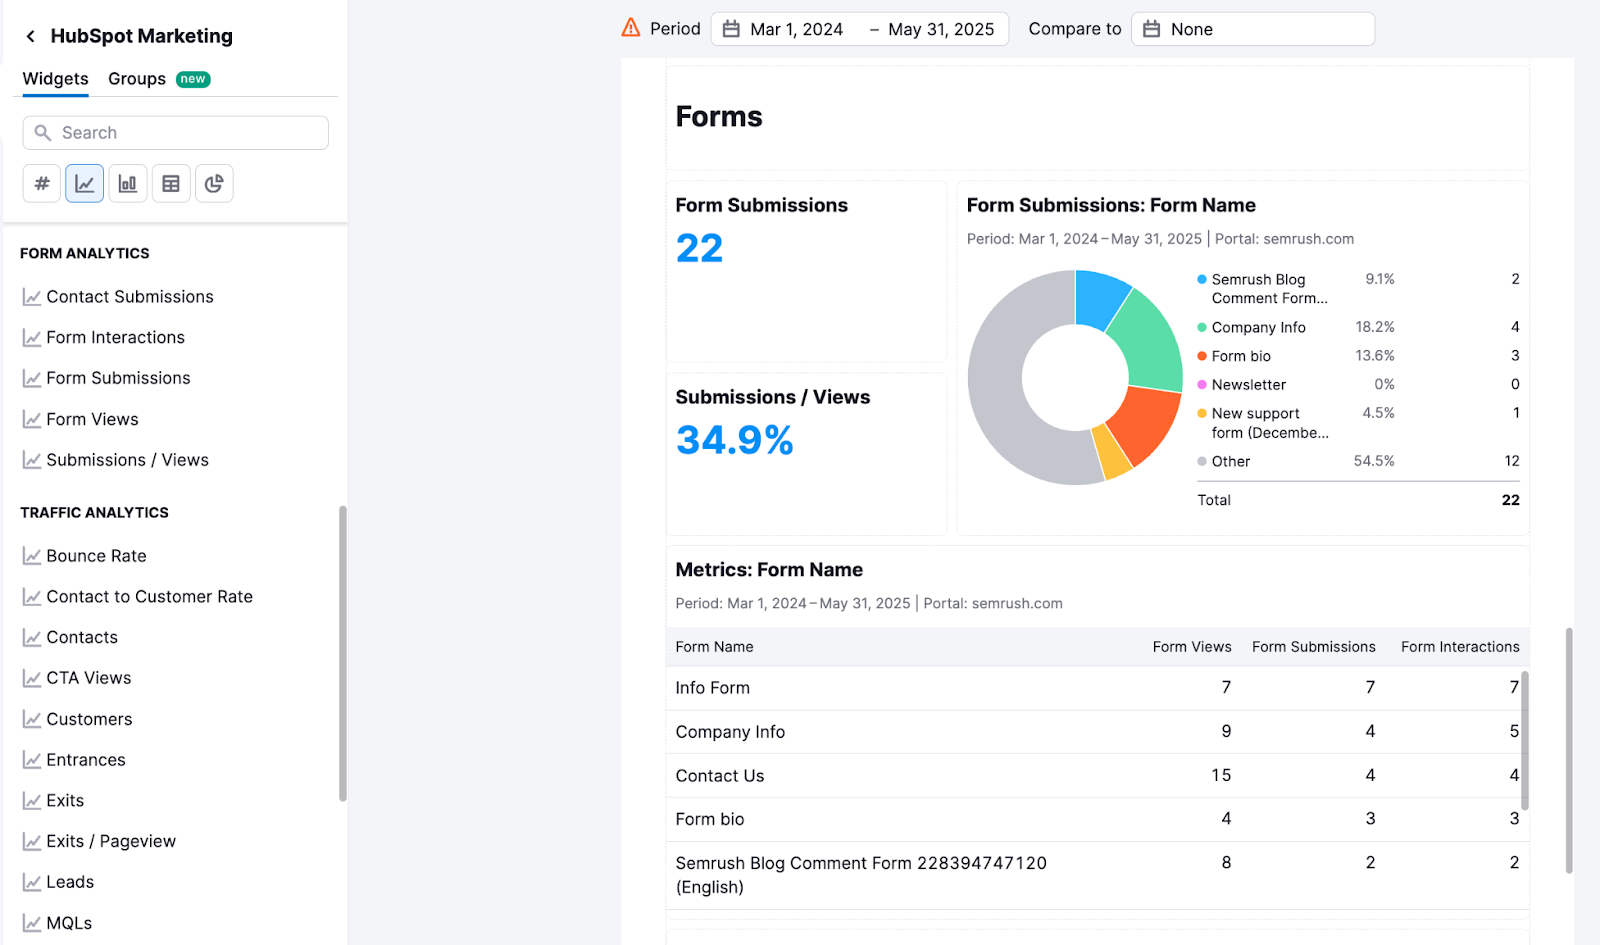
Task: Select the number widget type filter
Action: pyautogui.click(x=41, y=183)
